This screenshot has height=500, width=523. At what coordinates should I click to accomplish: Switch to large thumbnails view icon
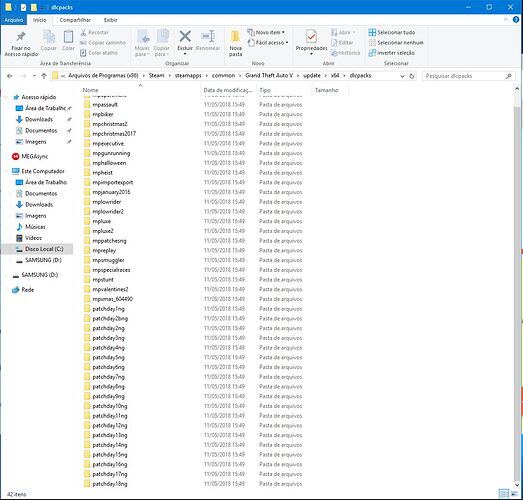[514, 493]
